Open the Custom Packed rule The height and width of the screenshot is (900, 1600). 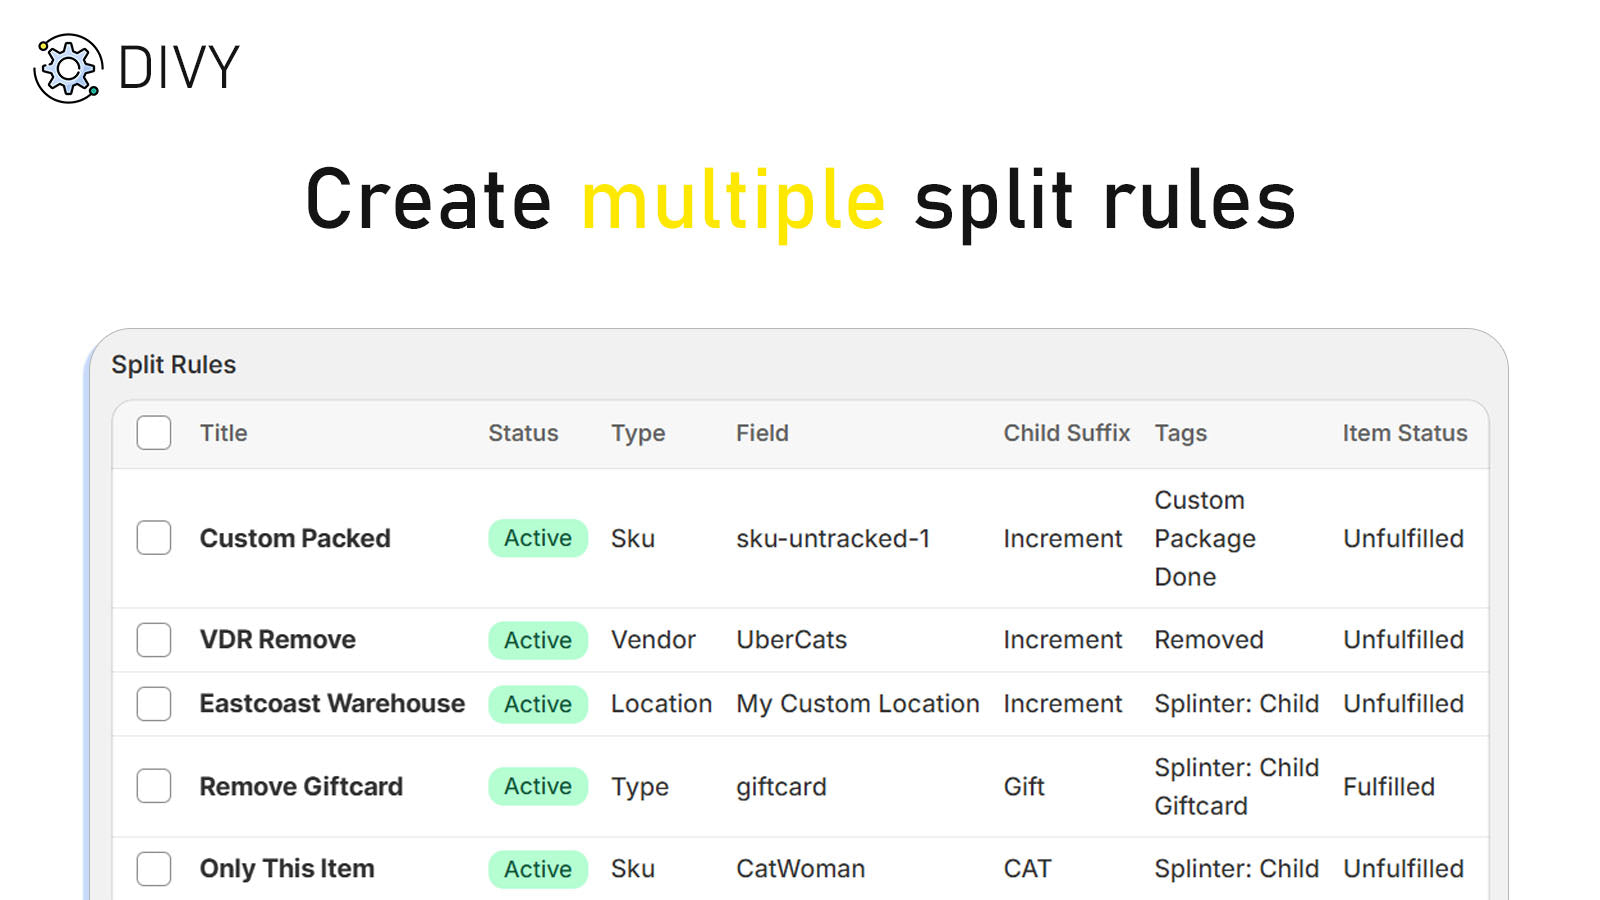294,538
